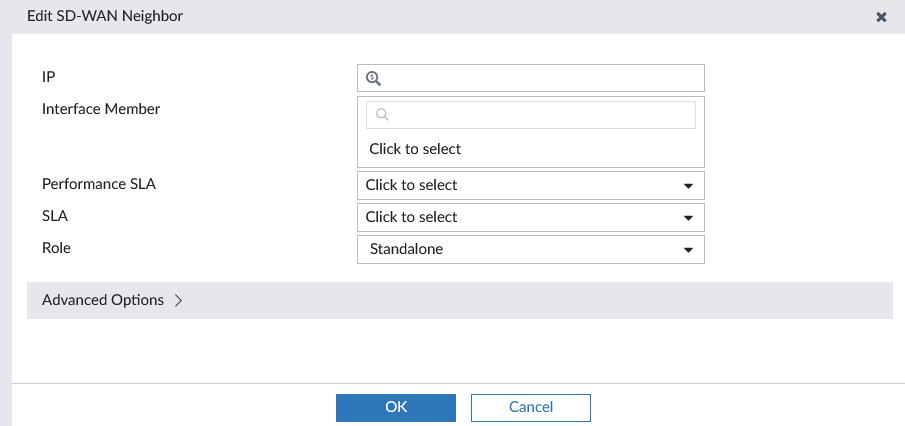Open the Performance SLA dropdown
This screenshot has width=905, height=426.
pyautogui.click(x=520, y=185)
